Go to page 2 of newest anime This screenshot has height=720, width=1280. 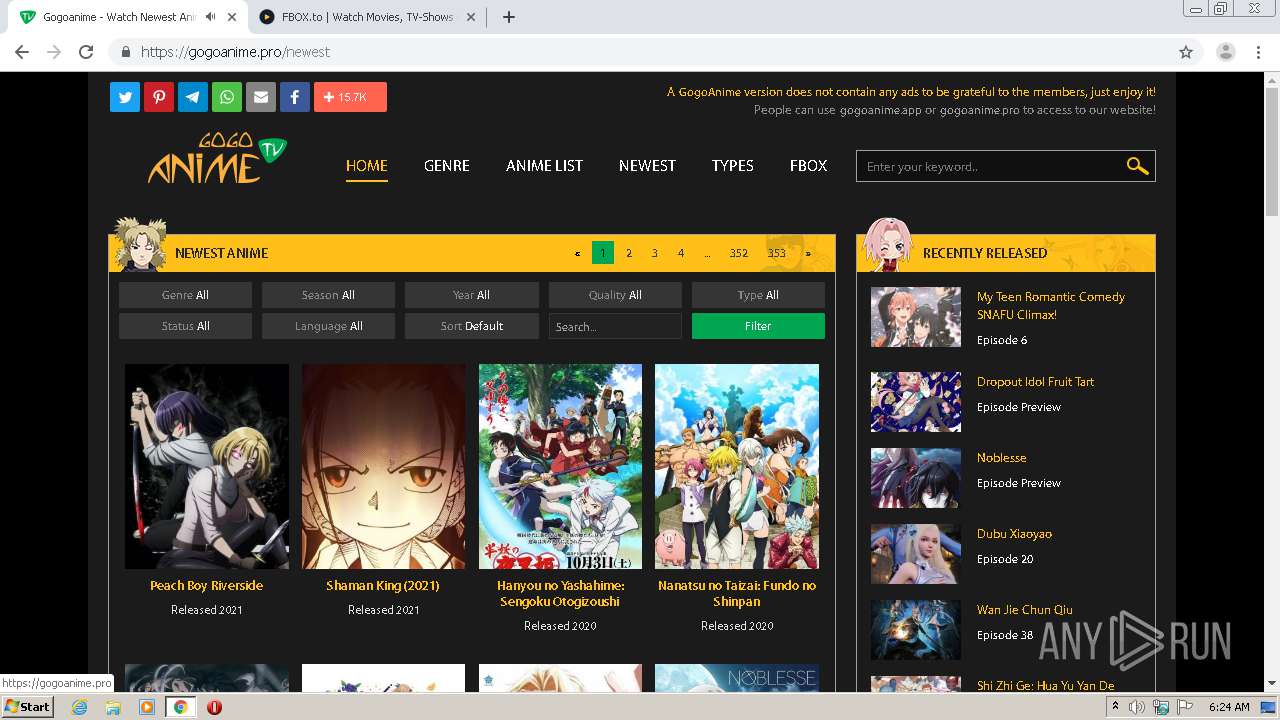[x=629, y=253]
